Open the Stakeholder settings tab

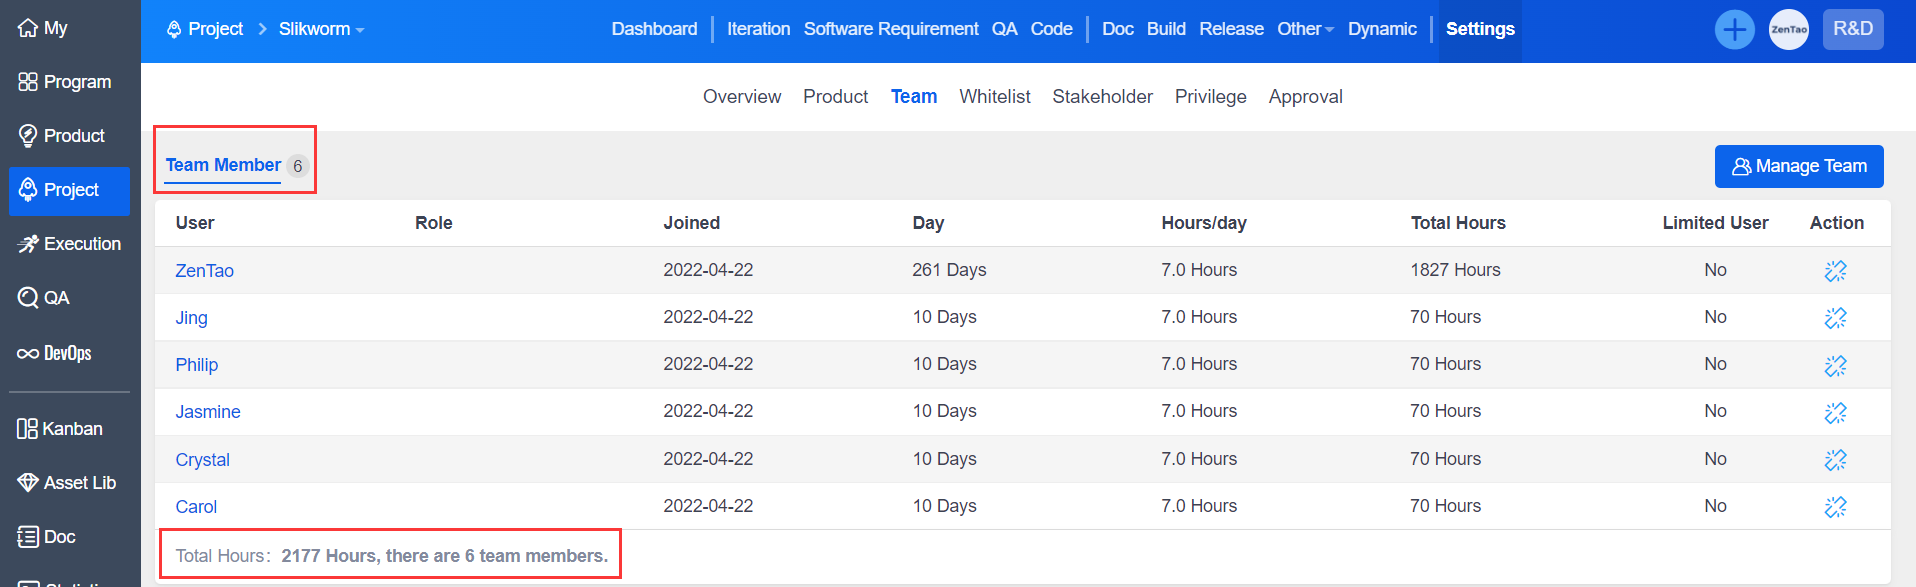coord(1102,97)
